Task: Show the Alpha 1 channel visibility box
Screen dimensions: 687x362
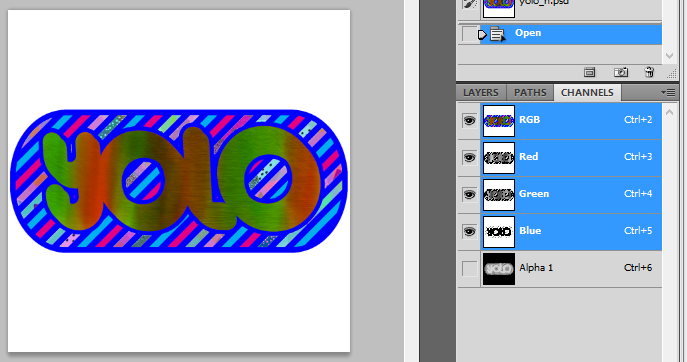Action: coord(469,269)
